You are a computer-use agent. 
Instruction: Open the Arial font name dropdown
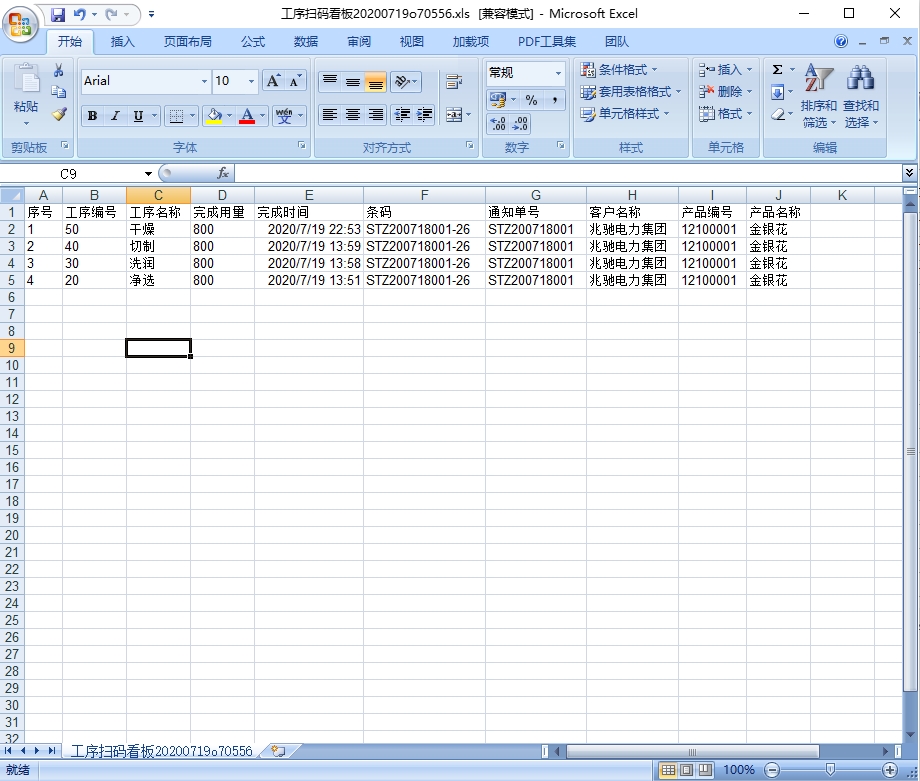(204, 81)
